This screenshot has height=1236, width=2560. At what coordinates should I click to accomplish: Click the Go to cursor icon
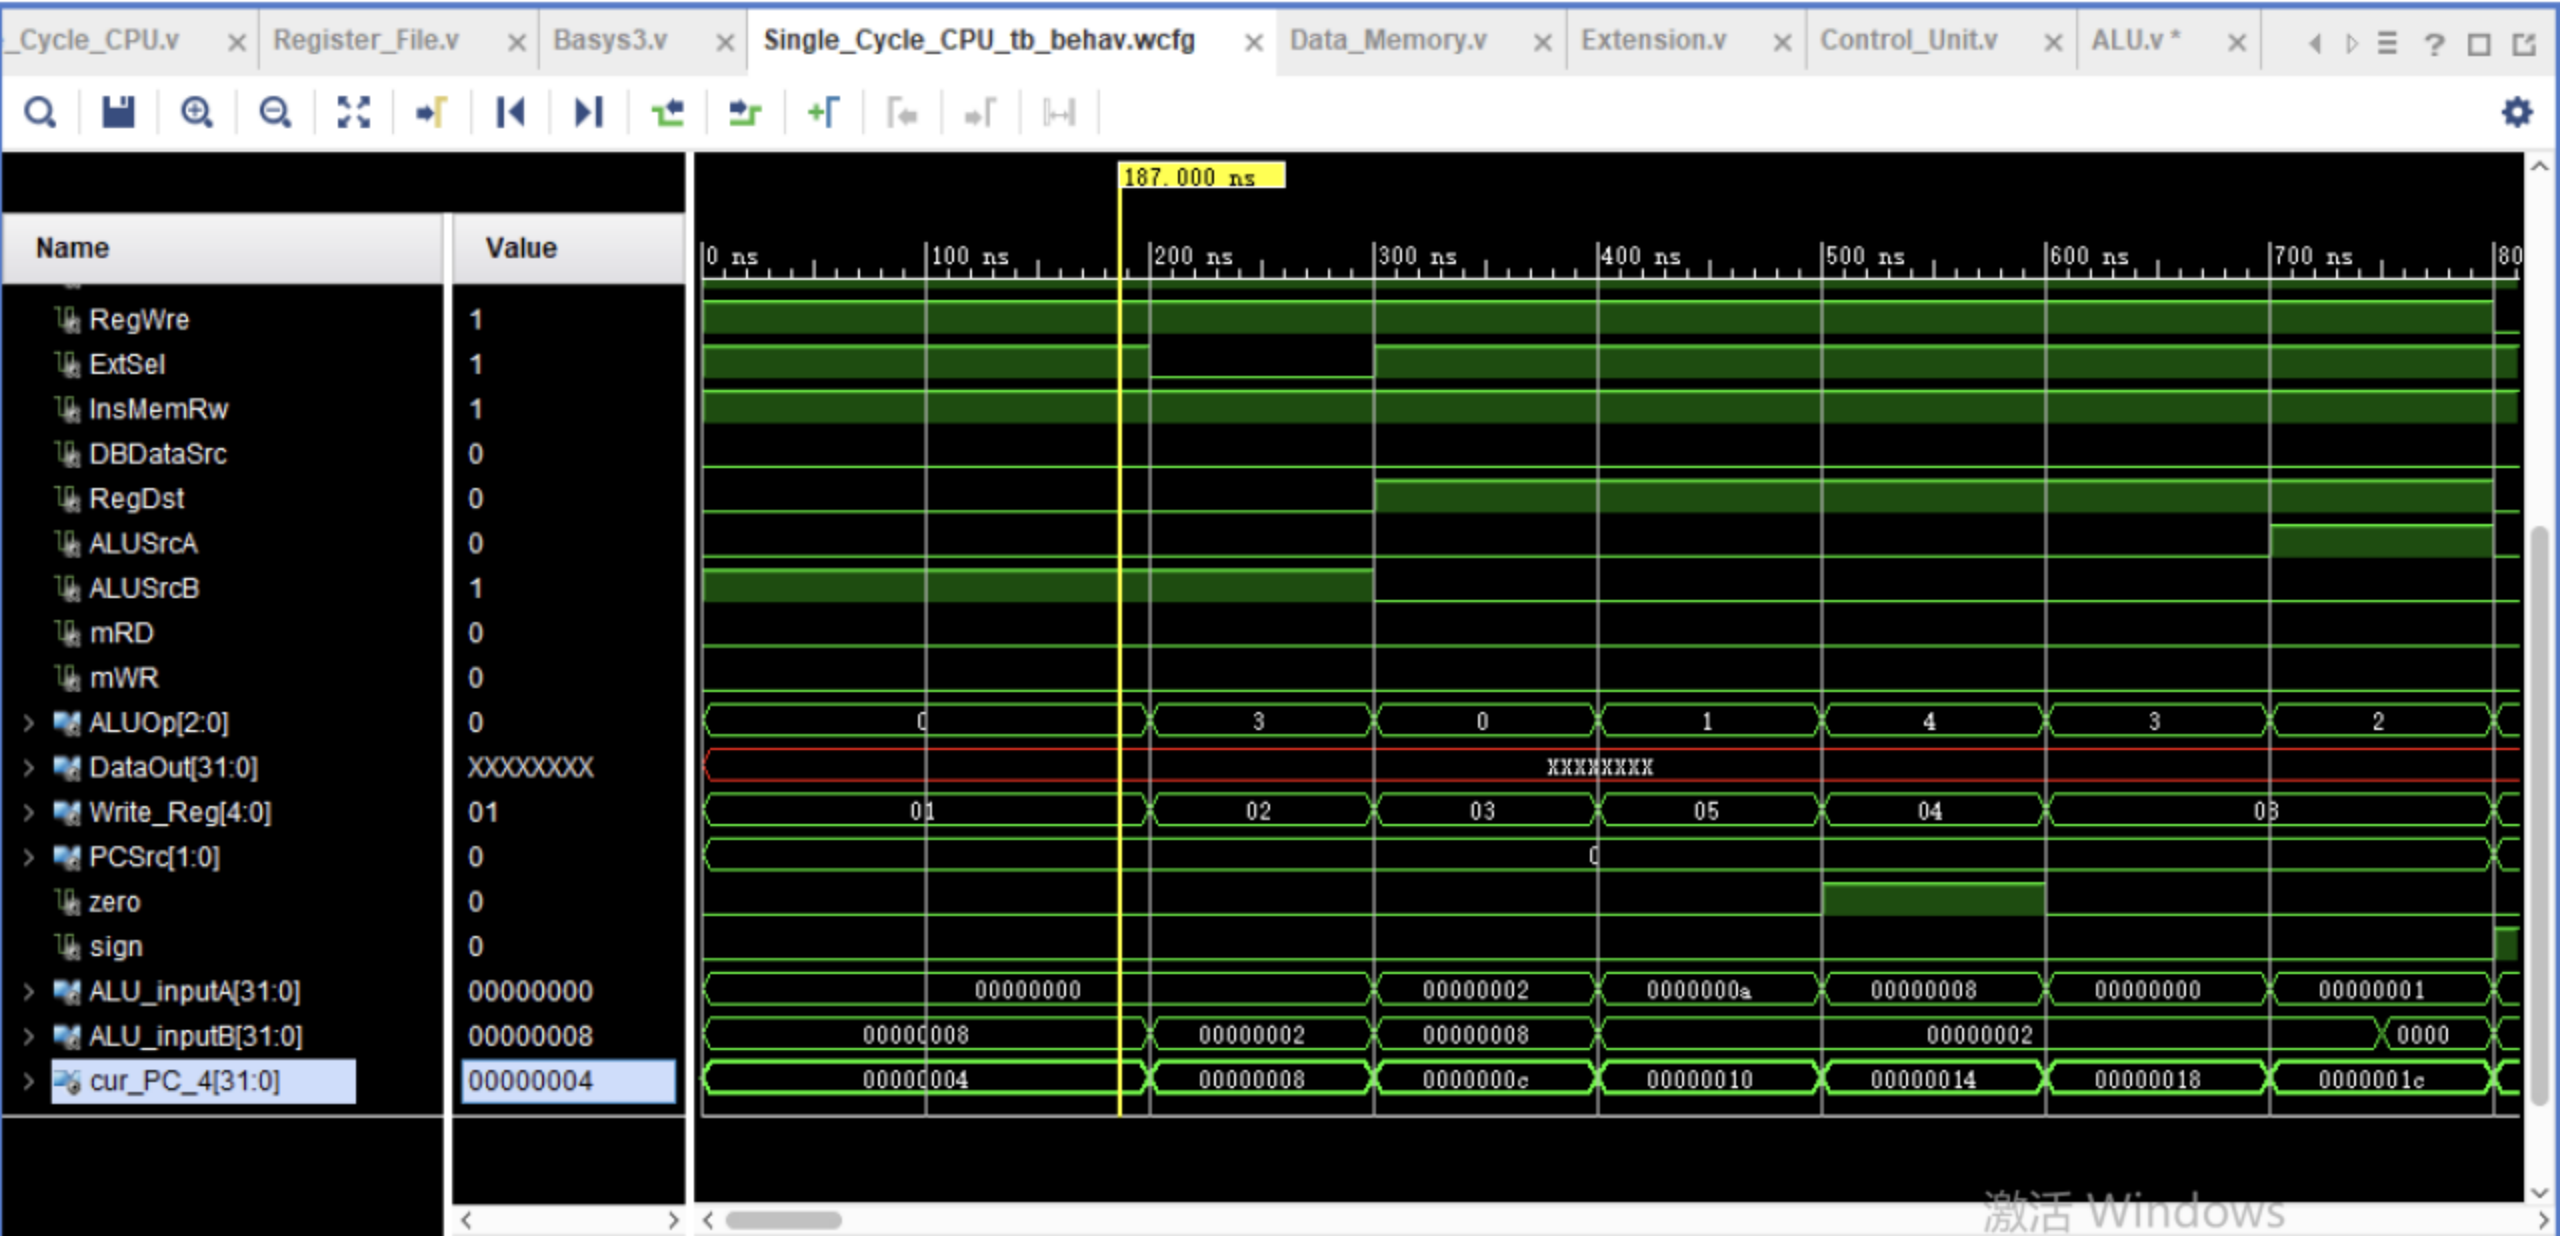[431, 112]
